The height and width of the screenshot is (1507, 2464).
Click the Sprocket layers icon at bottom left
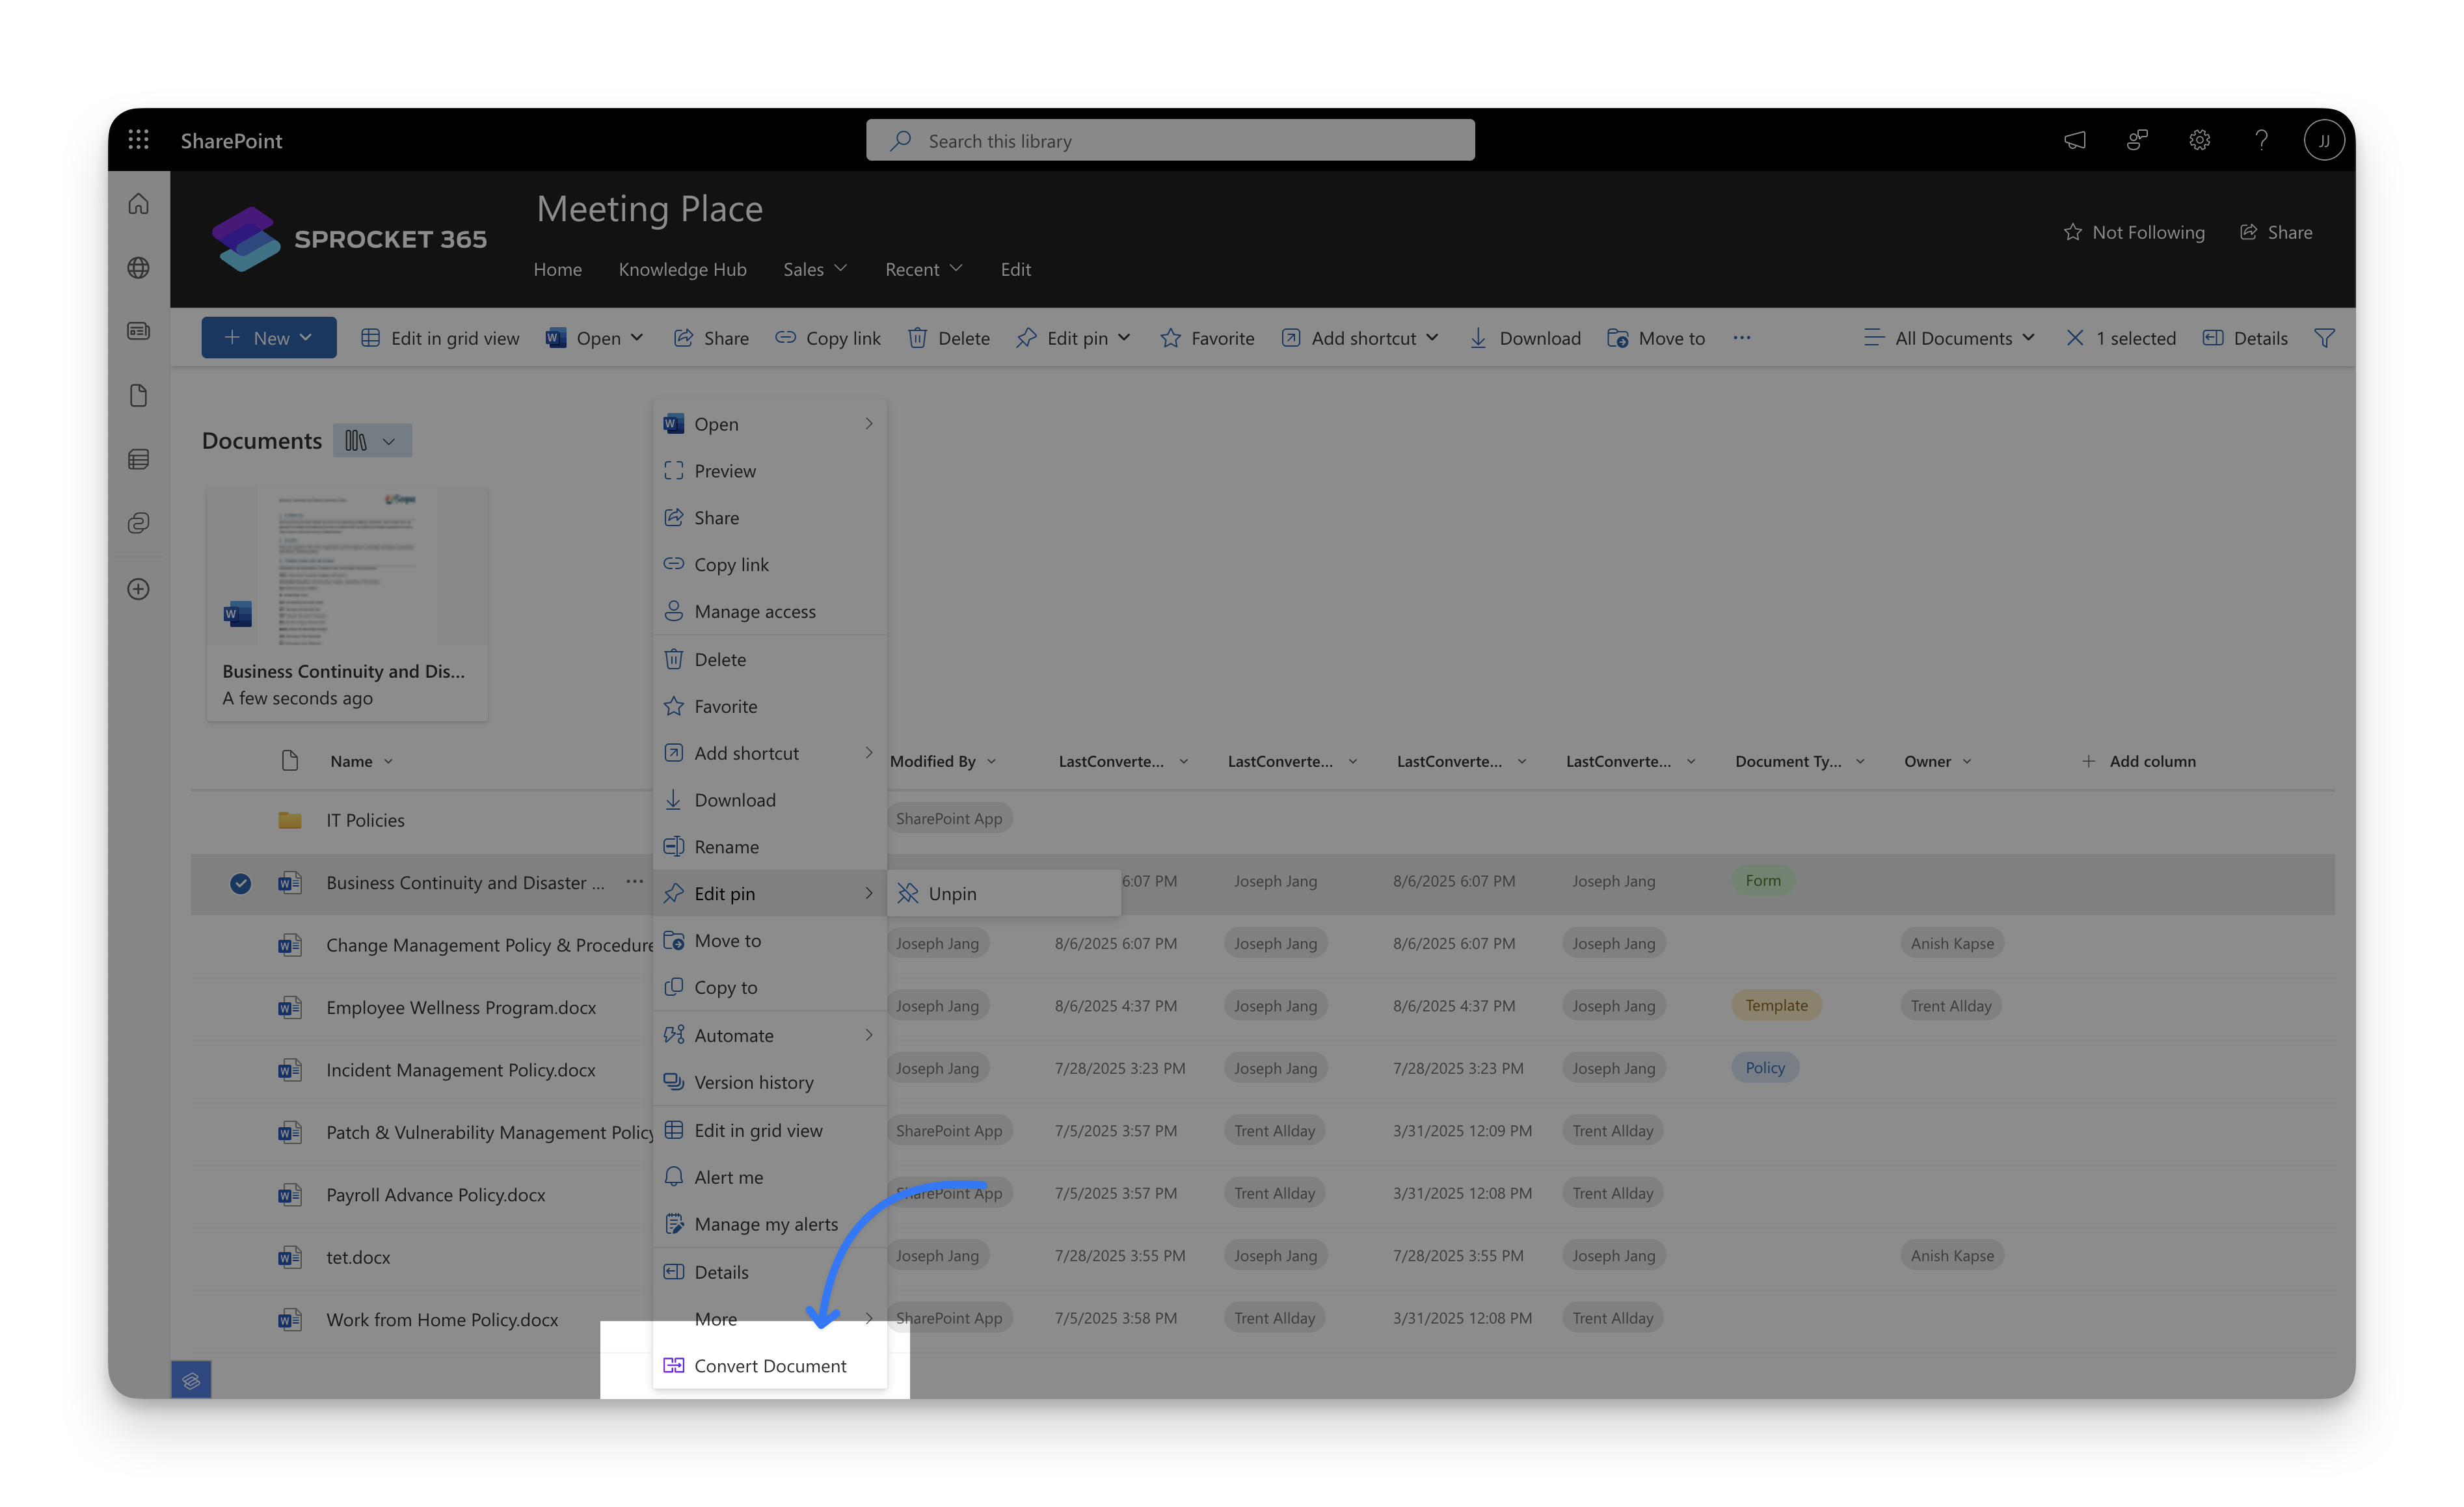coord(191,1380)
